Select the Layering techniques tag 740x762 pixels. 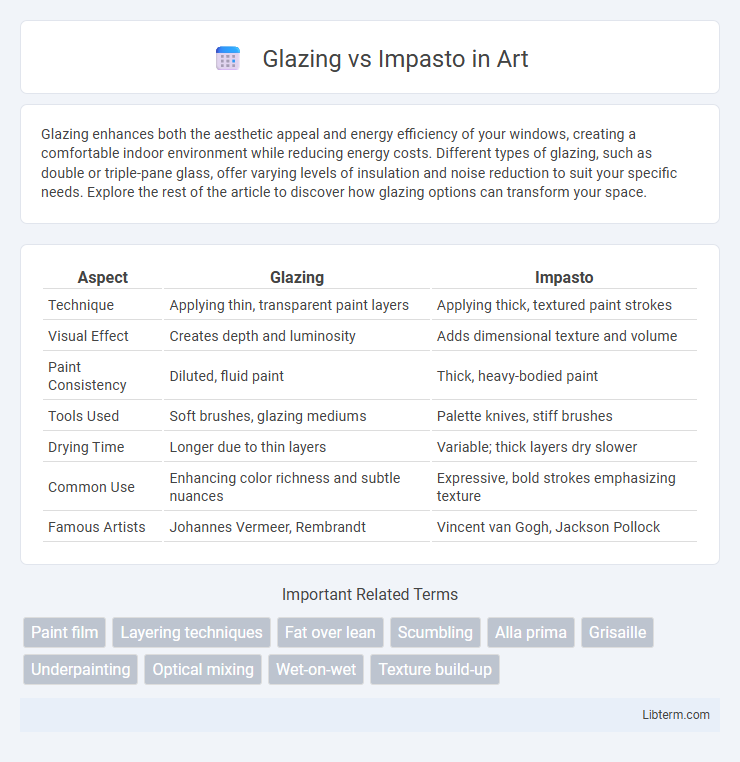coord(191,632)
